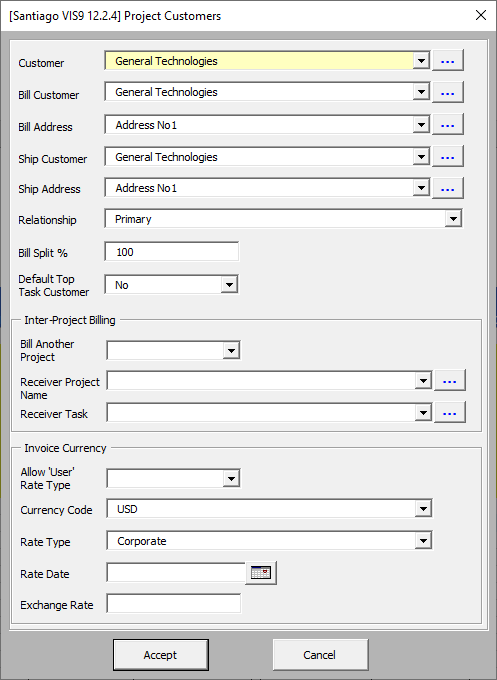Click into the Rate Date text field
Viewport: 497px width, 680px height.
pos(176,573)
